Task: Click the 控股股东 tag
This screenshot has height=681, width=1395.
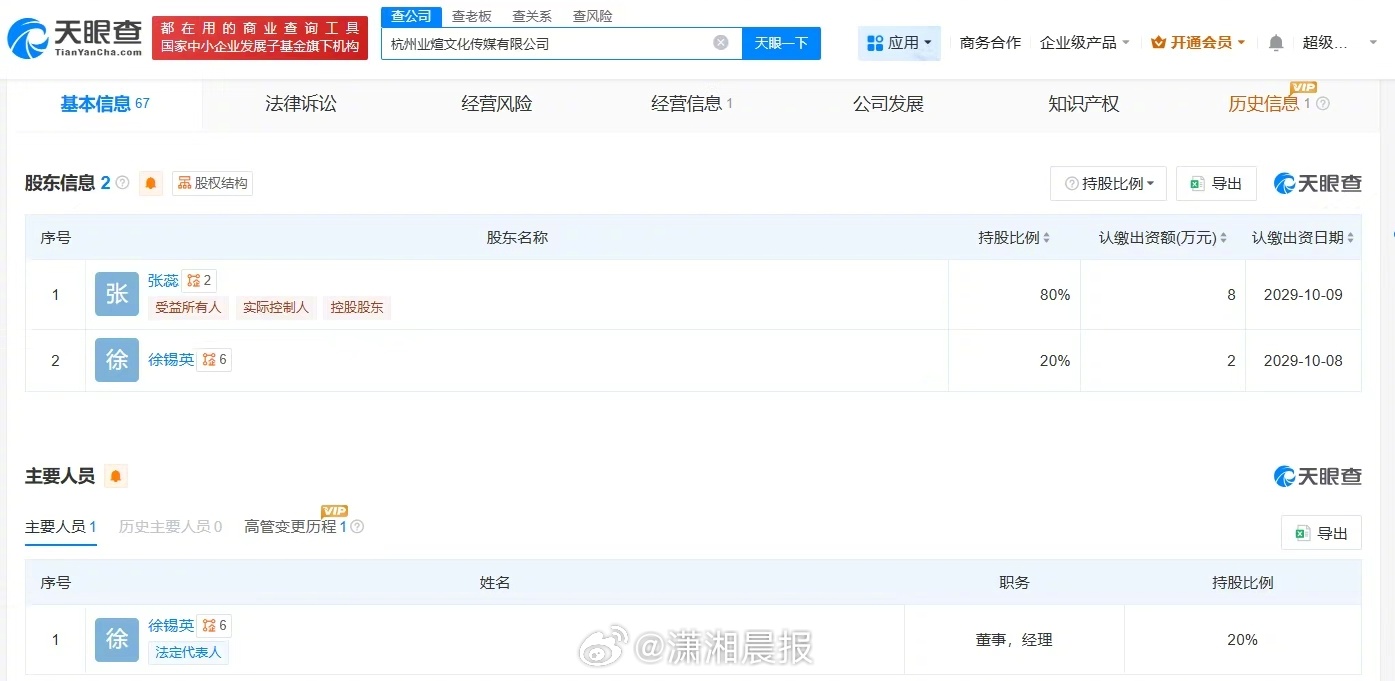Action: 357,308
